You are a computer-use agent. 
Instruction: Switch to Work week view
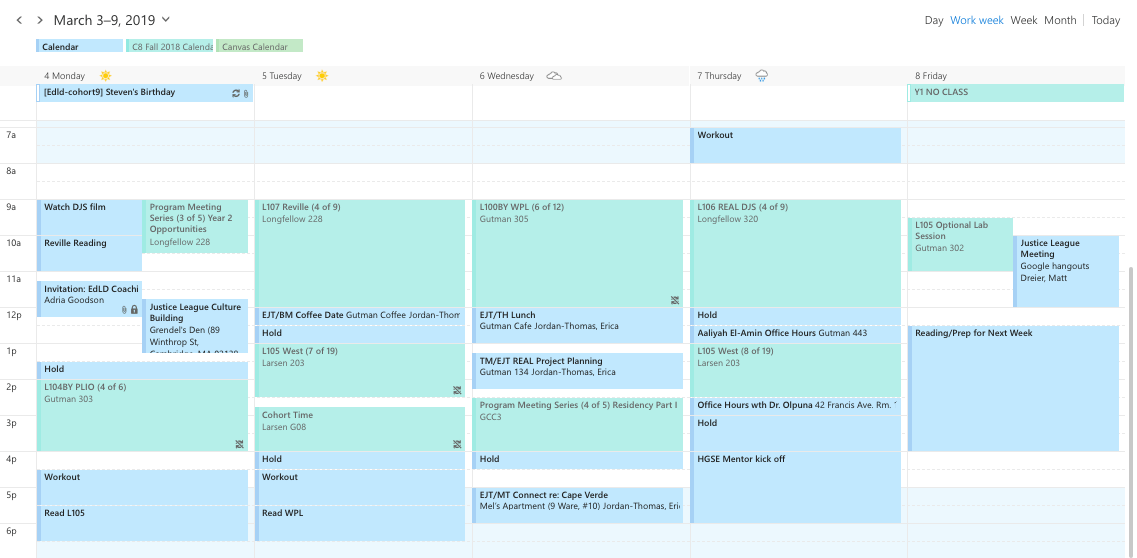coord(977,20)
